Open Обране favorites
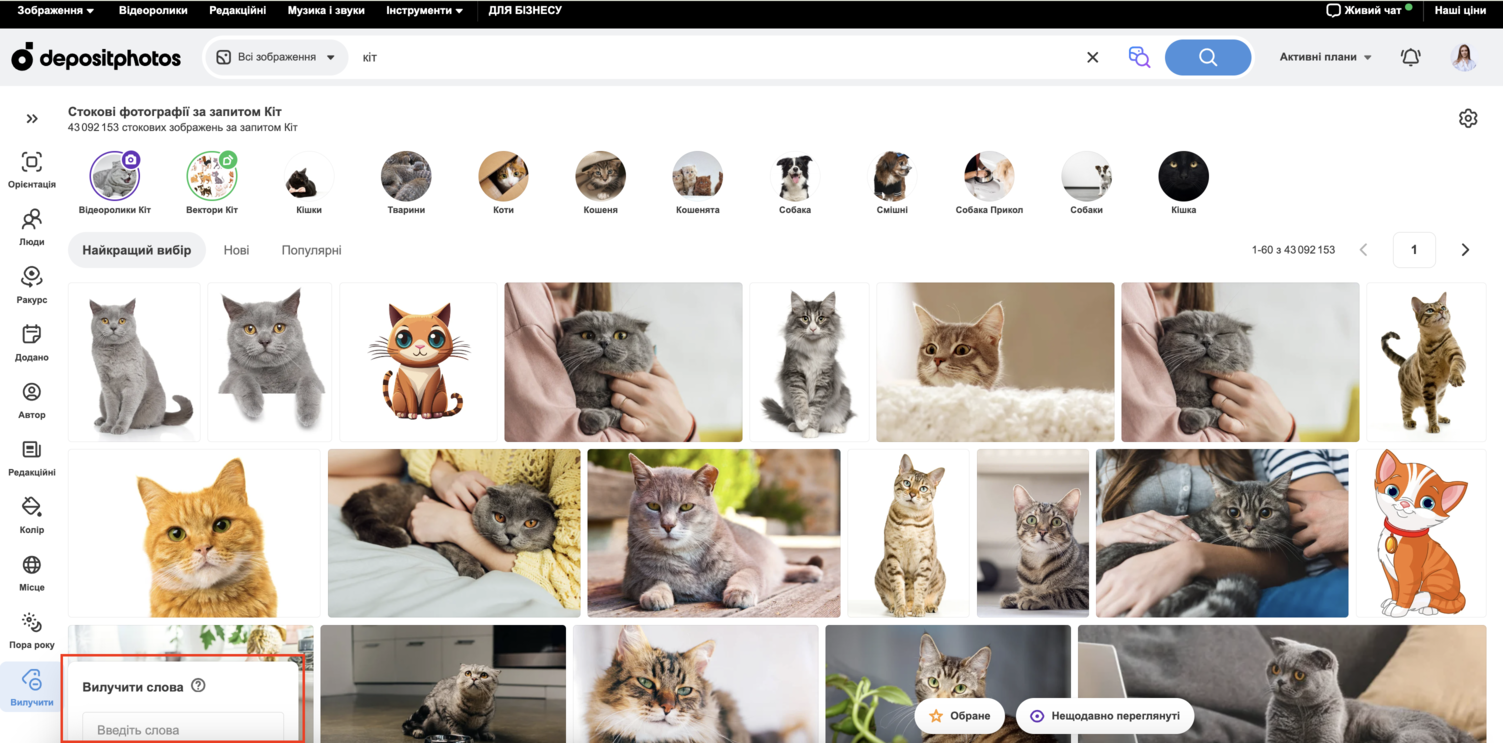Image resolution: width=1503 pixels, height=743 pixels. point(960,716)
